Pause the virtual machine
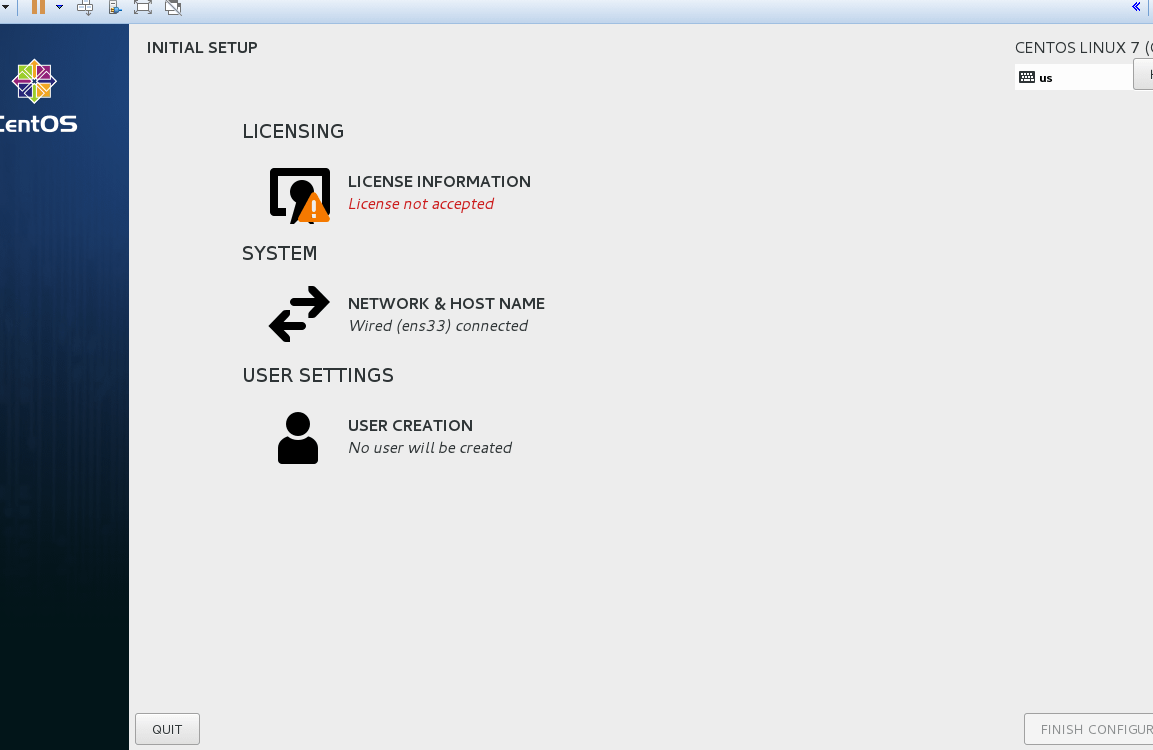 (38, 7)
